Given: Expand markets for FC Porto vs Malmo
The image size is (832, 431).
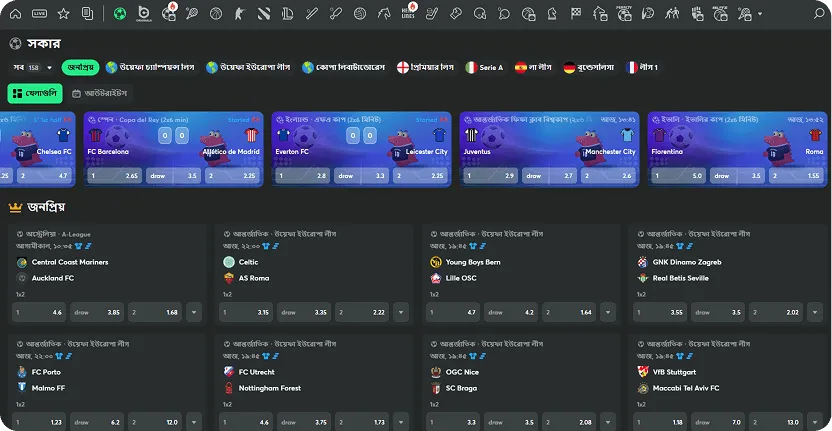Looking at the screenshot, I should (194, 423).
